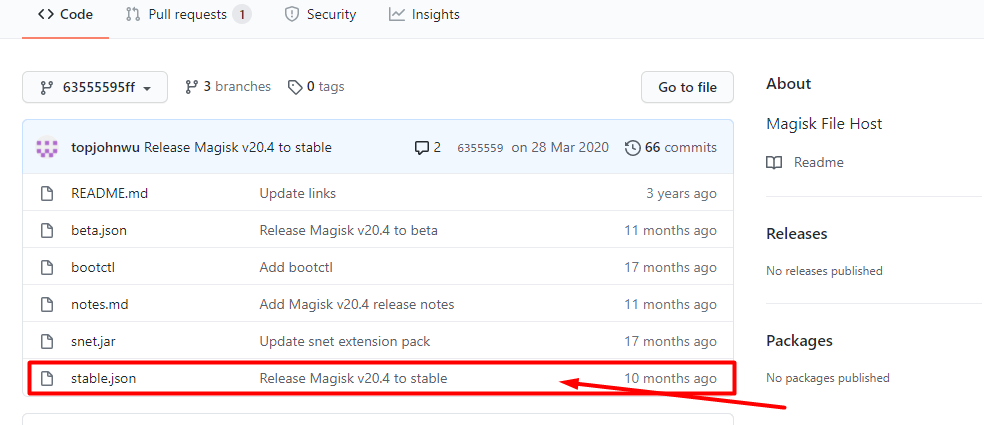The height and width of the screenshot is (425, 984).
Task: Switch to the Insights tab
Action: click(x=424, y=14)
